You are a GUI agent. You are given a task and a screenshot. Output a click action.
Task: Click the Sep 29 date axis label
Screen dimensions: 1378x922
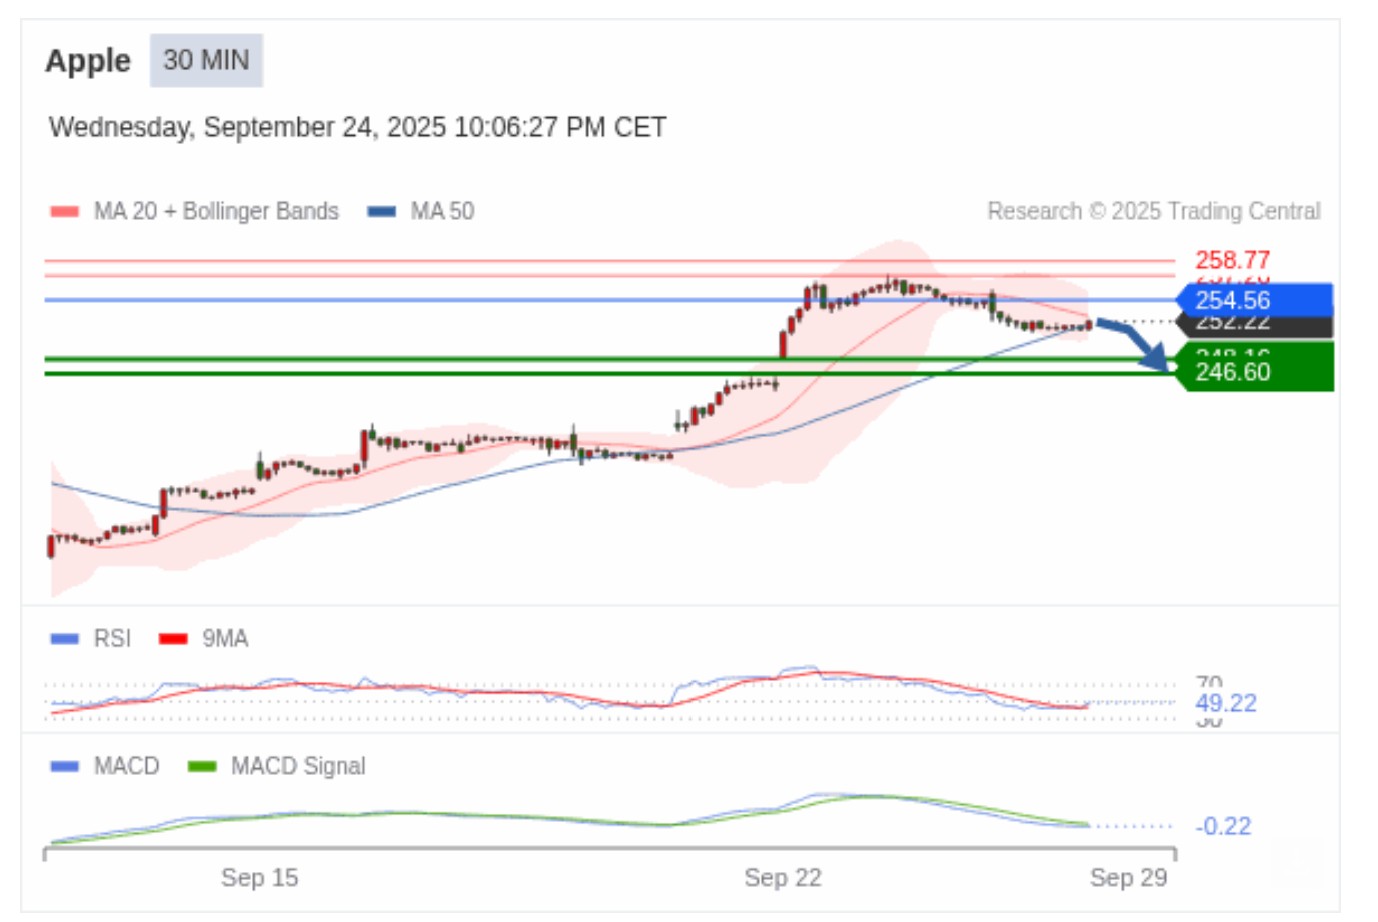pos(1128,877)
